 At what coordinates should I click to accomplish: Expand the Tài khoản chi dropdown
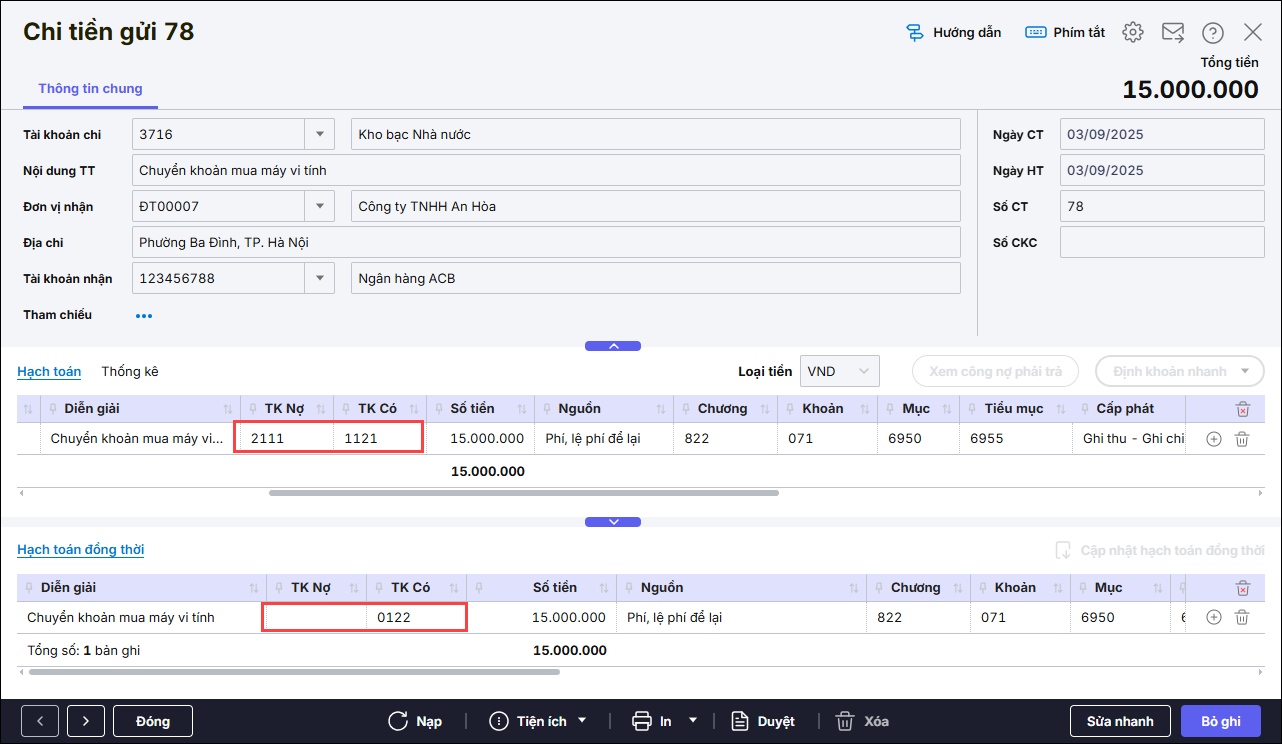coord(319,134)
